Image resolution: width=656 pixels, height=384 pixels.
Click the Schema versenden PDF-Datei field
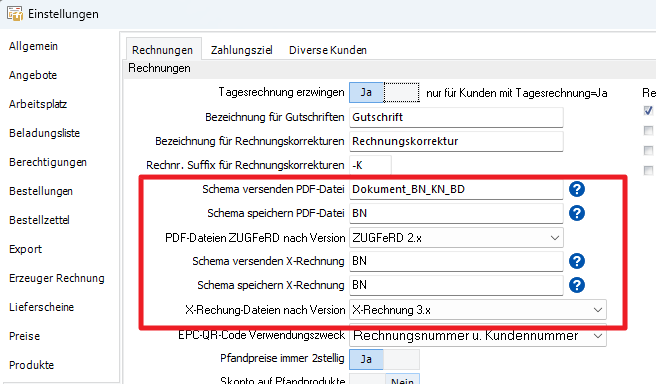pos(456,189)
